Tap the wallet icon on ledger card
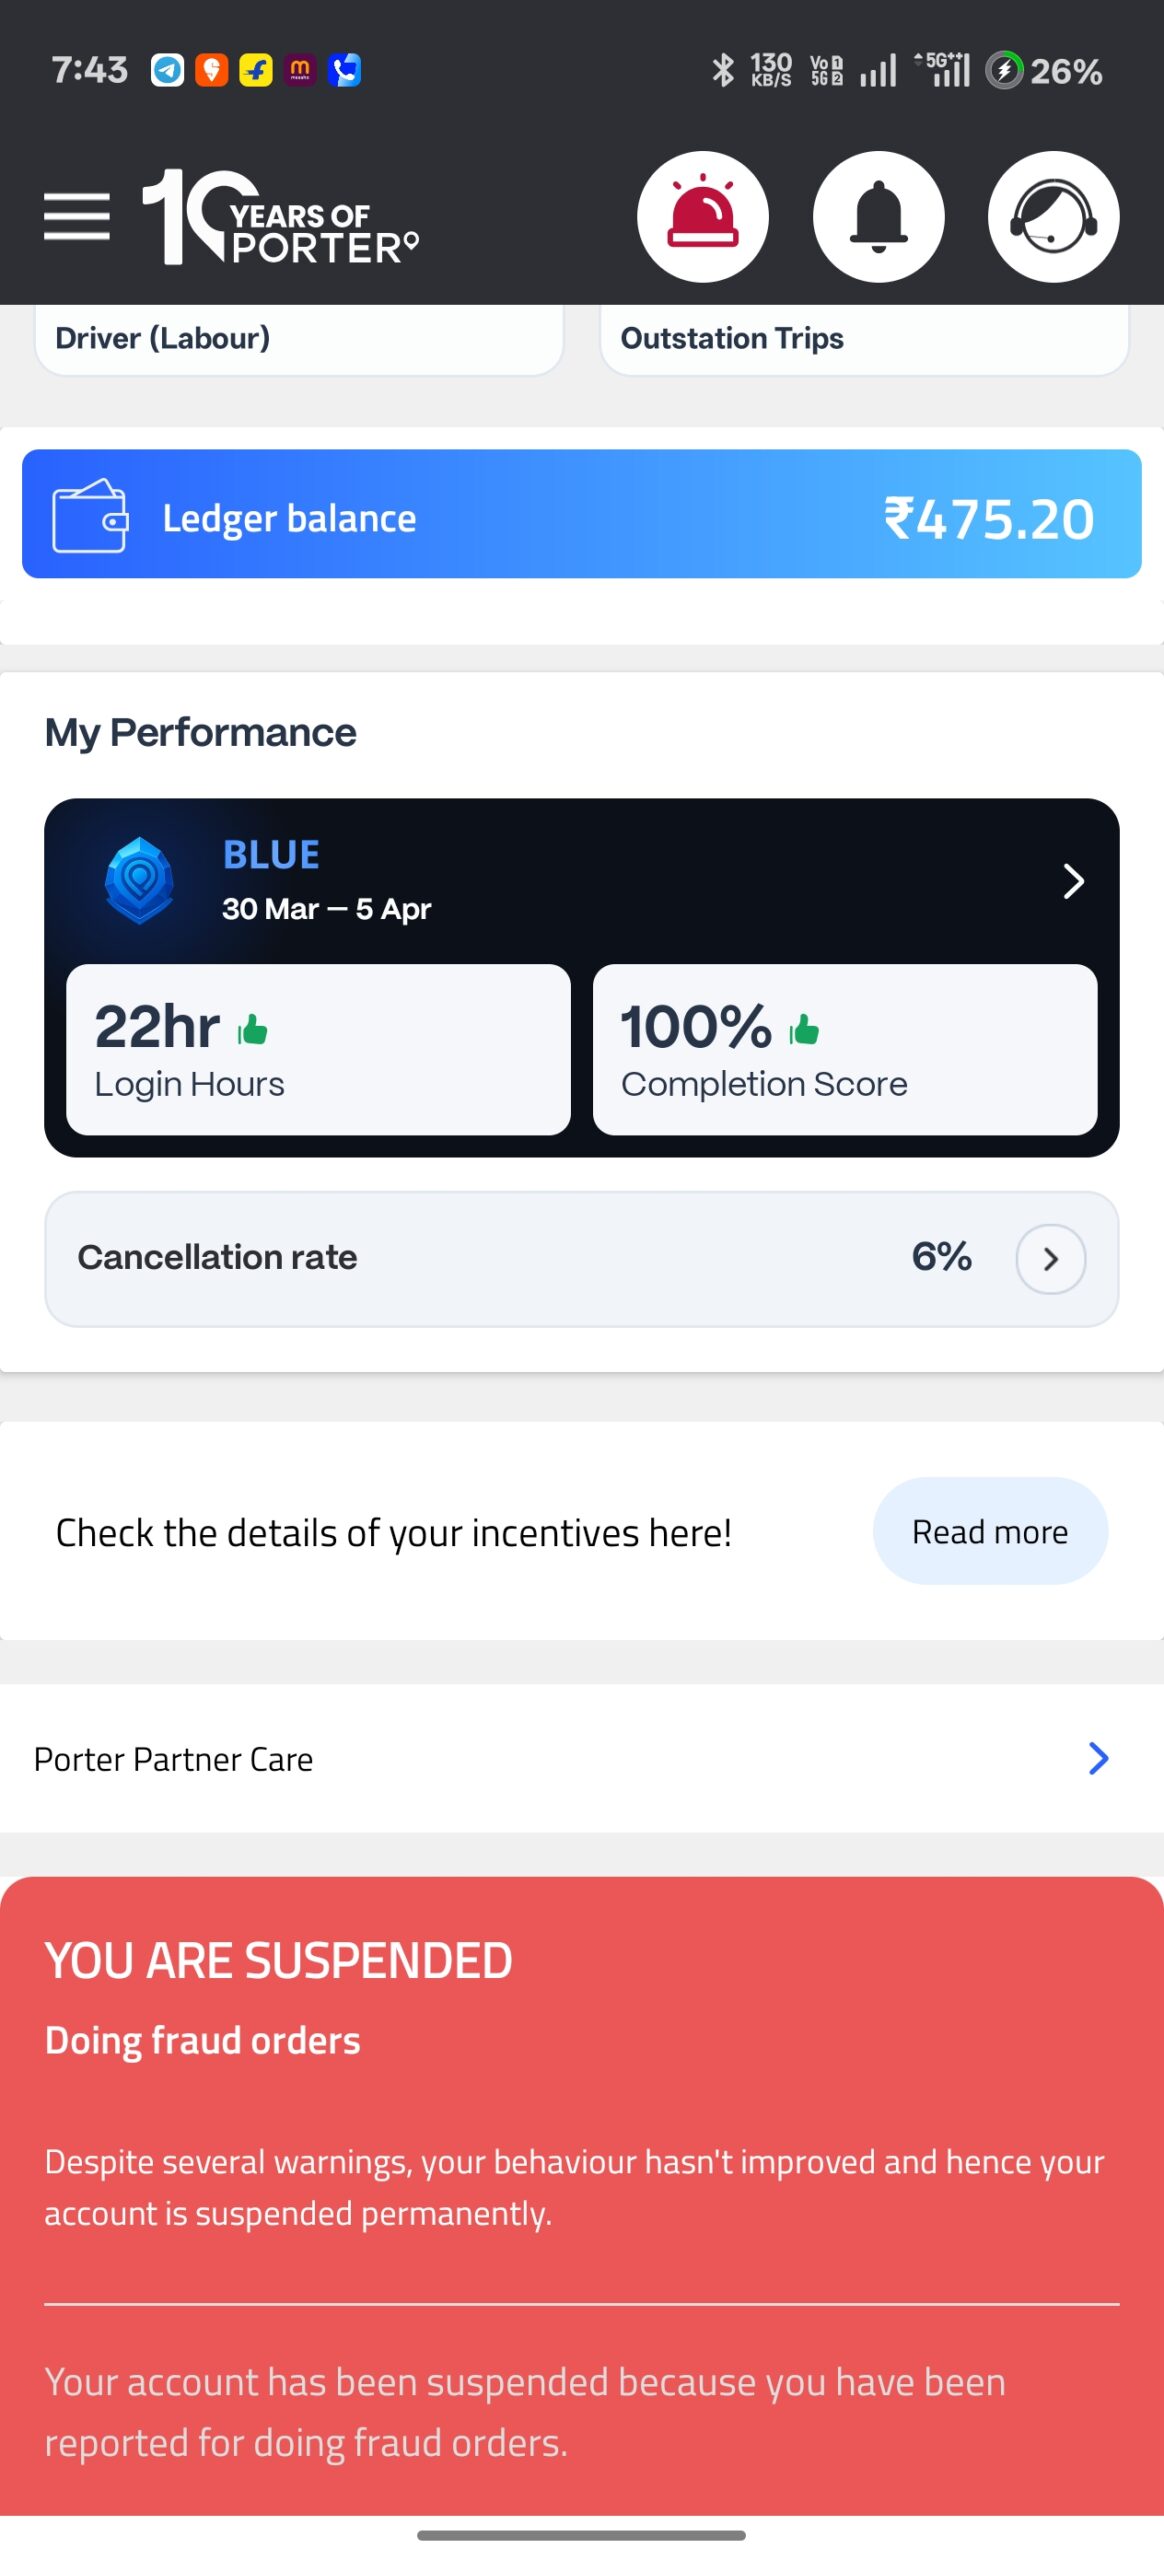This screenshot has width=1164, height=2560. (x=90, y=516)
